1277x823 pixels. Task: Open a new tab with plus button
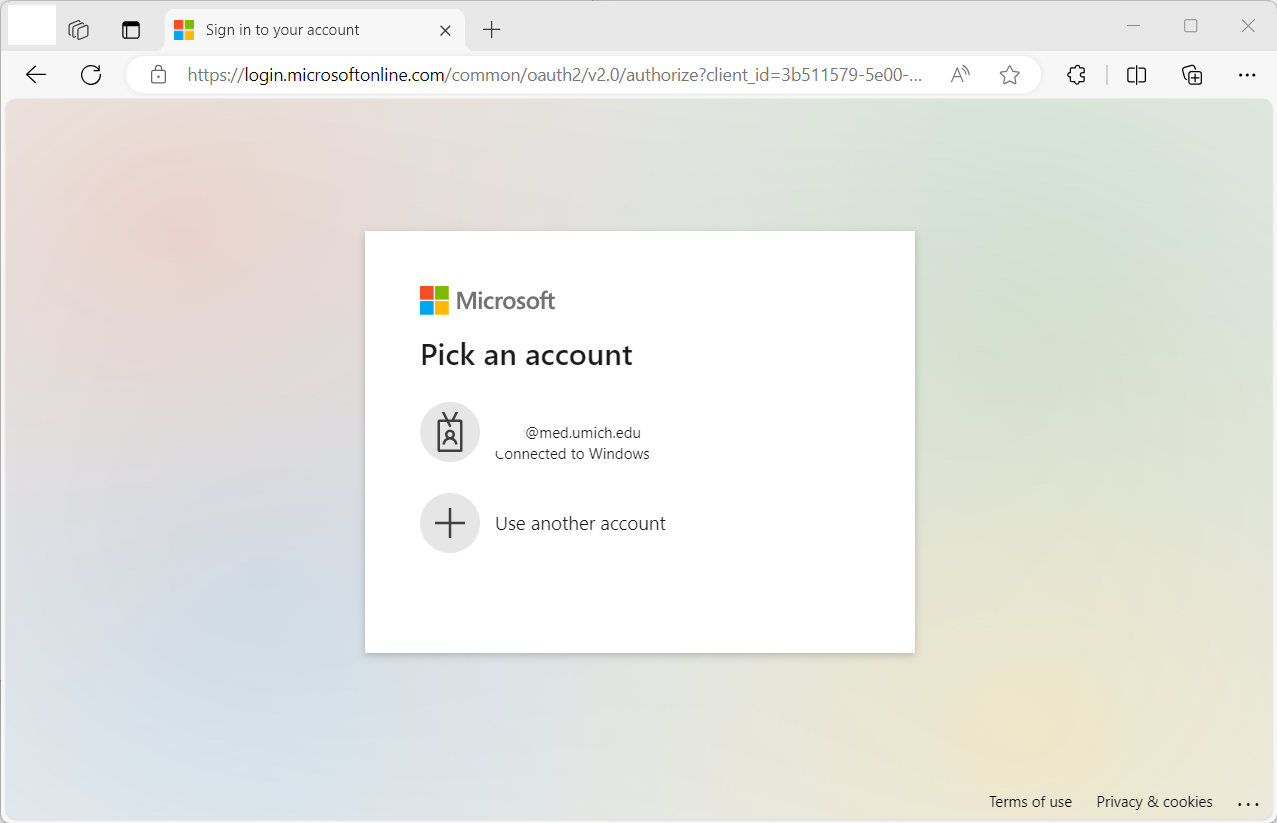[491, 30]
